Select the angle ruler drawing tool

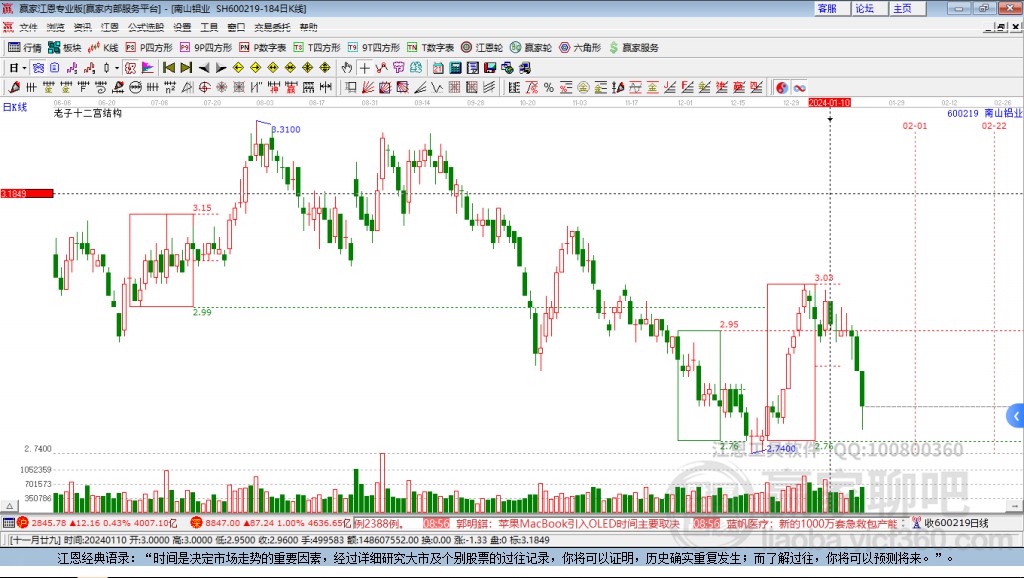(187, 88)
